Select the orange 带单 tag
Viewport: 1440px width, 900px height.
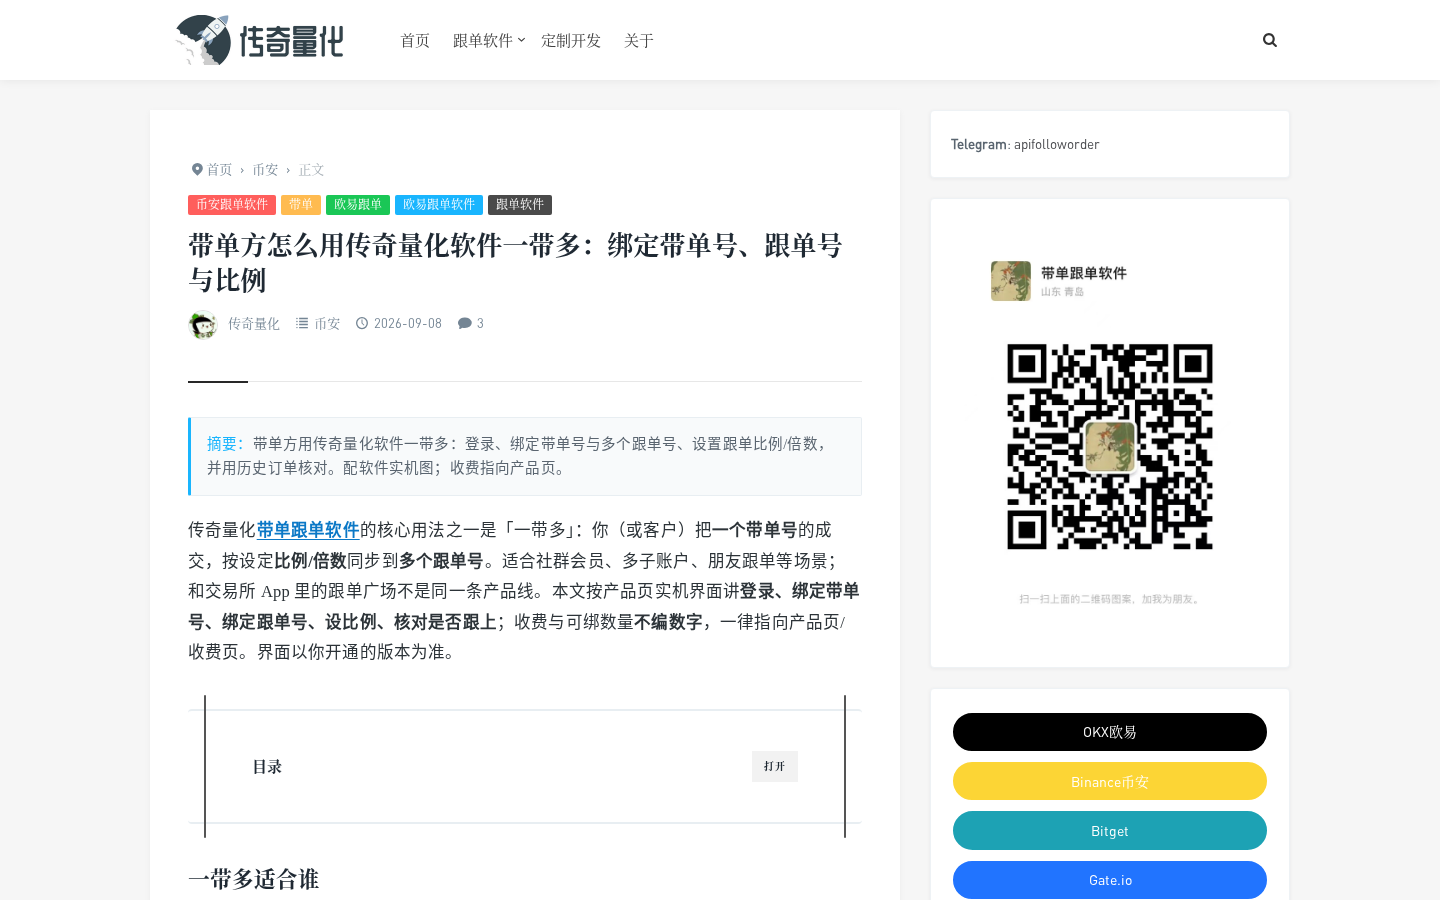[301, 205]
